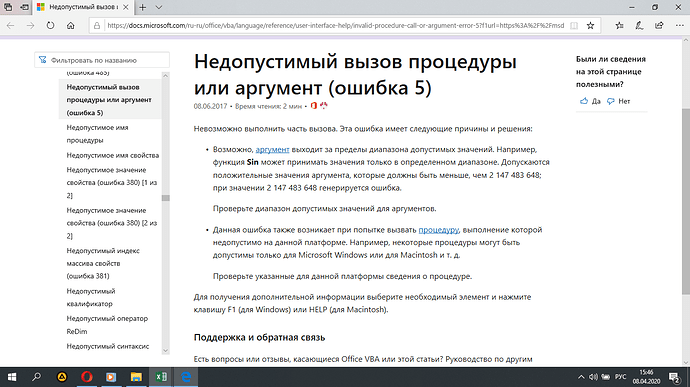This screenshot has width=690, height=387.
Task: Go to browser home page icon
Action: [x=70, y=26]
